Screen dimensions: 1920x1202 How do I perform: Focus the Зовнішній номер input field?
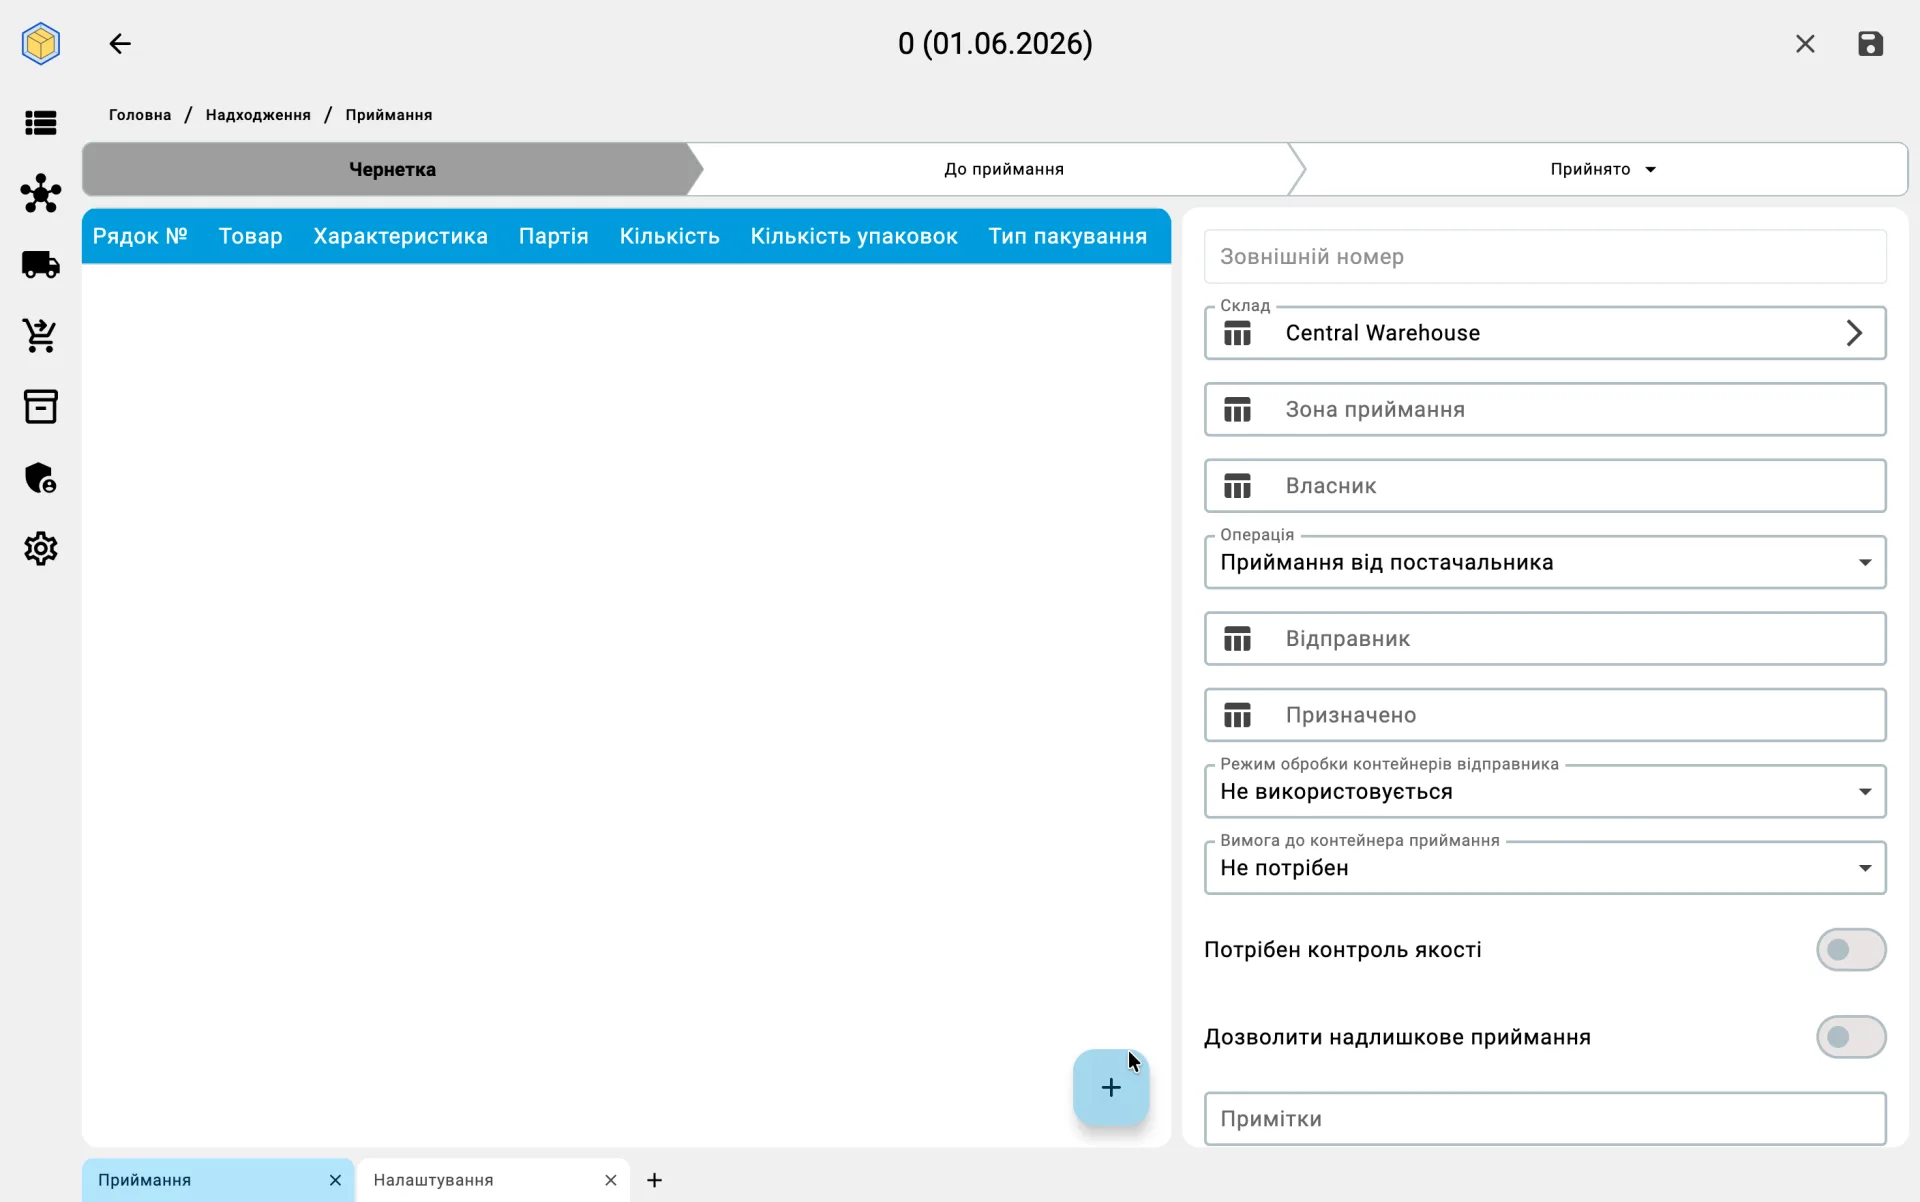(x=1545, y=257)
